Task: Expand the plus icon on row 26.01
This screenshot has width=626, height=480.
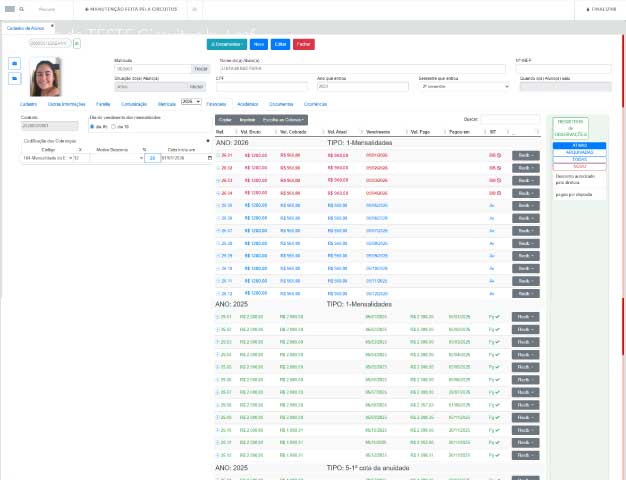Action: pyautogui.click(x=218, y=155)
